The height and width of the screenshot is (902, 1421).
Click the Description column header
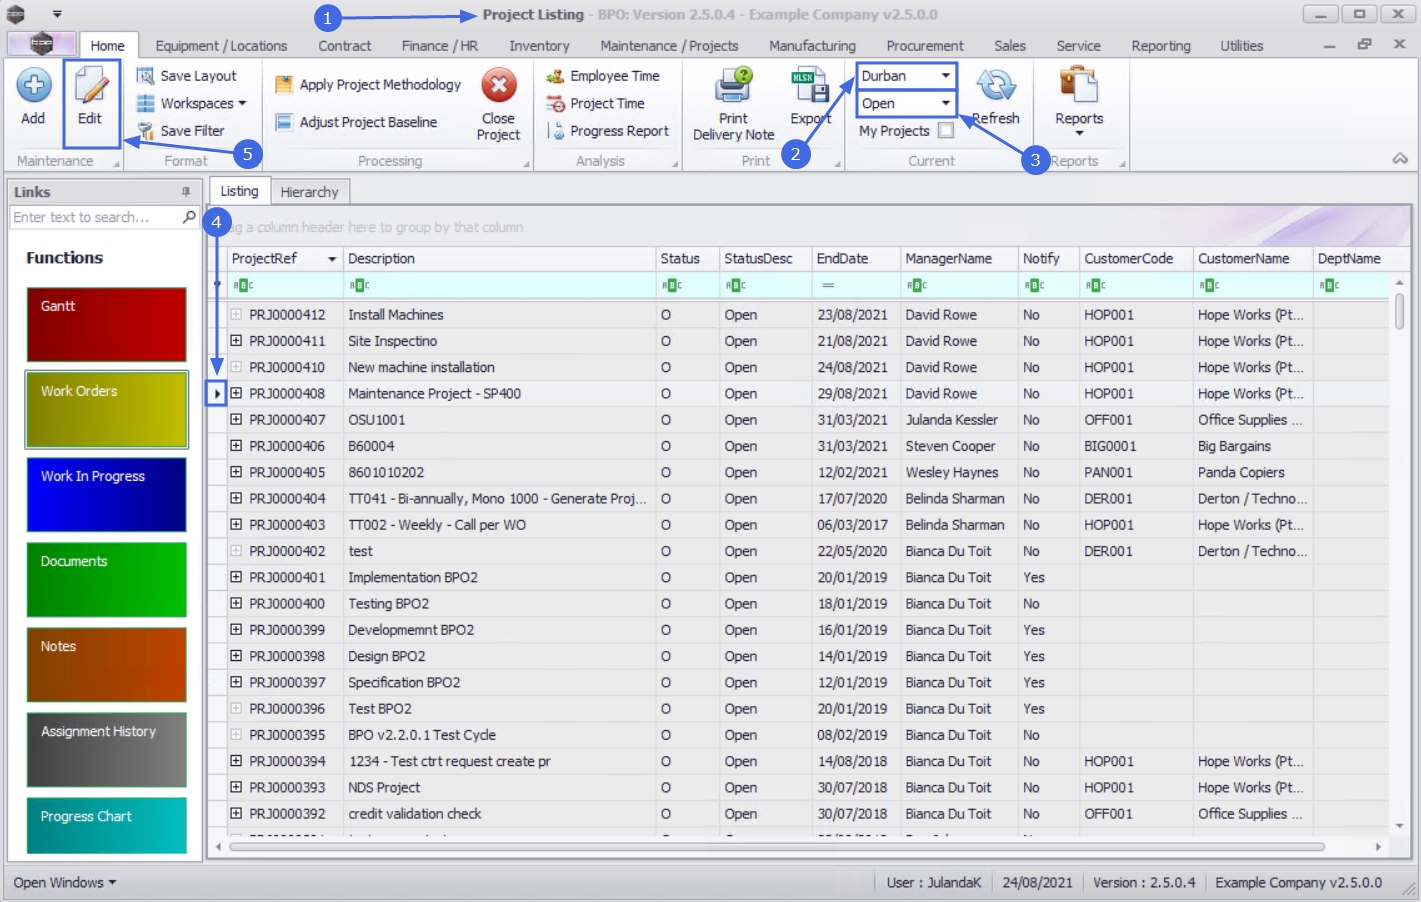[x=499, y=259]
